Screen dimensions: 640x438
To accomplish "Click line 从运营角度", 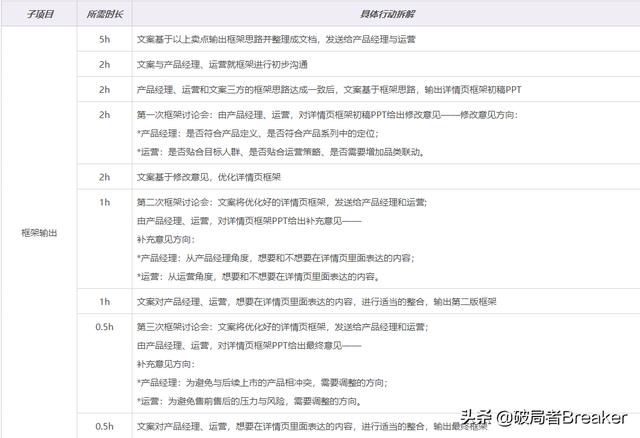I will 259,277.
